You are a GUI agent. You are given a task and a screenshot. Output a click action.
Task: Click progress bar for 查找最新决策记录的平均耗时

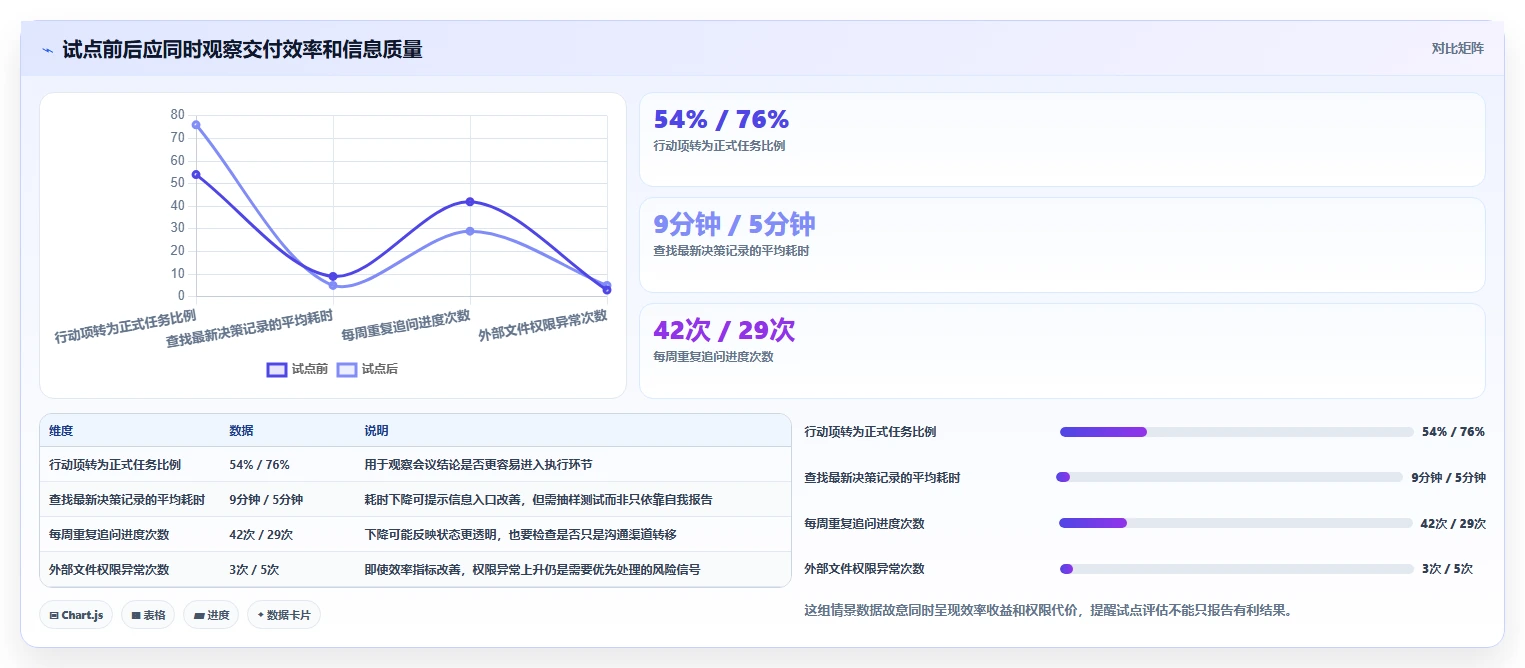pyautogui.click(x=1230, y=477)
